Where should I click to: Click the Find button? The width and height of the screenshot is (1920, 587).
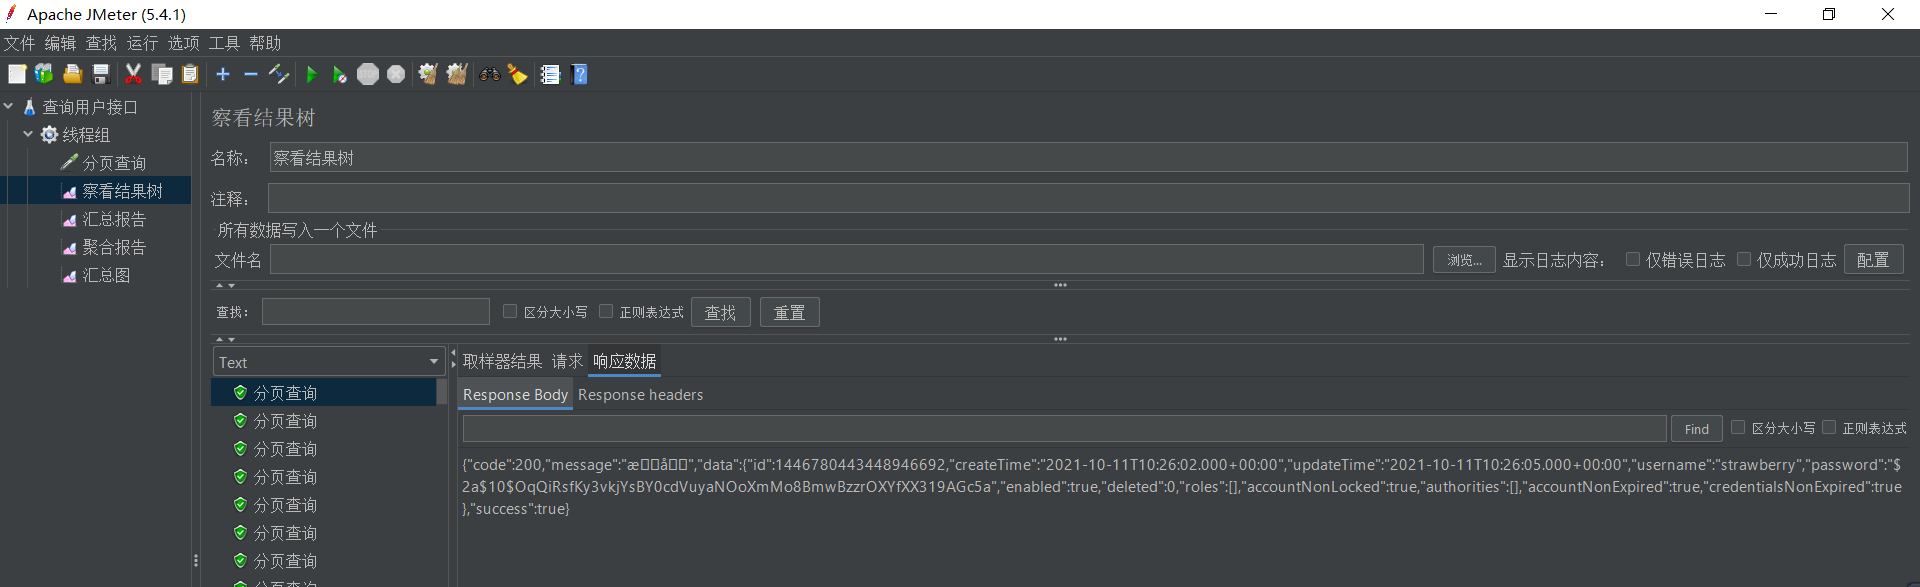[x=1696, y=428]
